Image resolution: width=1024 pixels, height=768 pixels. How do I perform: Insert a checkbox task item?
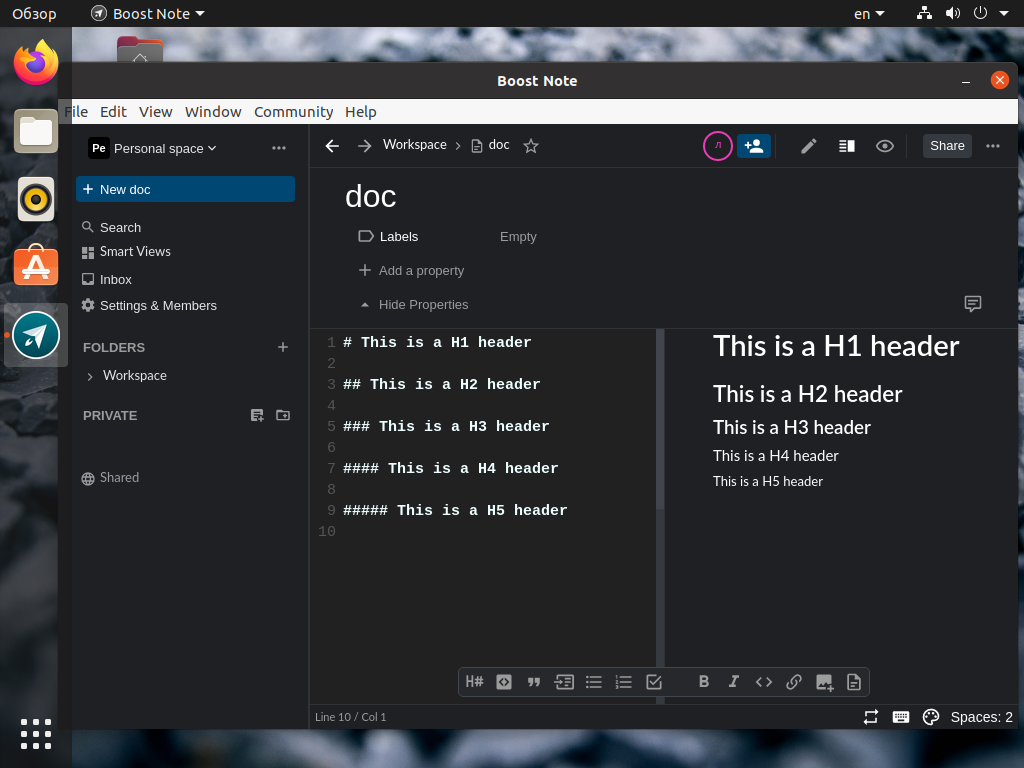tap(654, 682)
